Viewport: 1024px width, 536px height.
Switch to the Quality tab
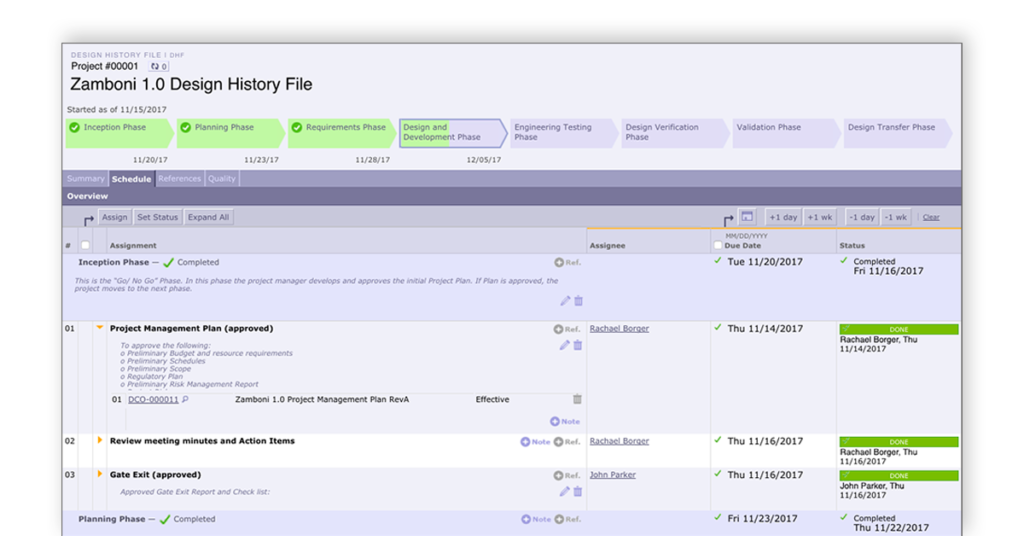coord(221,179)
